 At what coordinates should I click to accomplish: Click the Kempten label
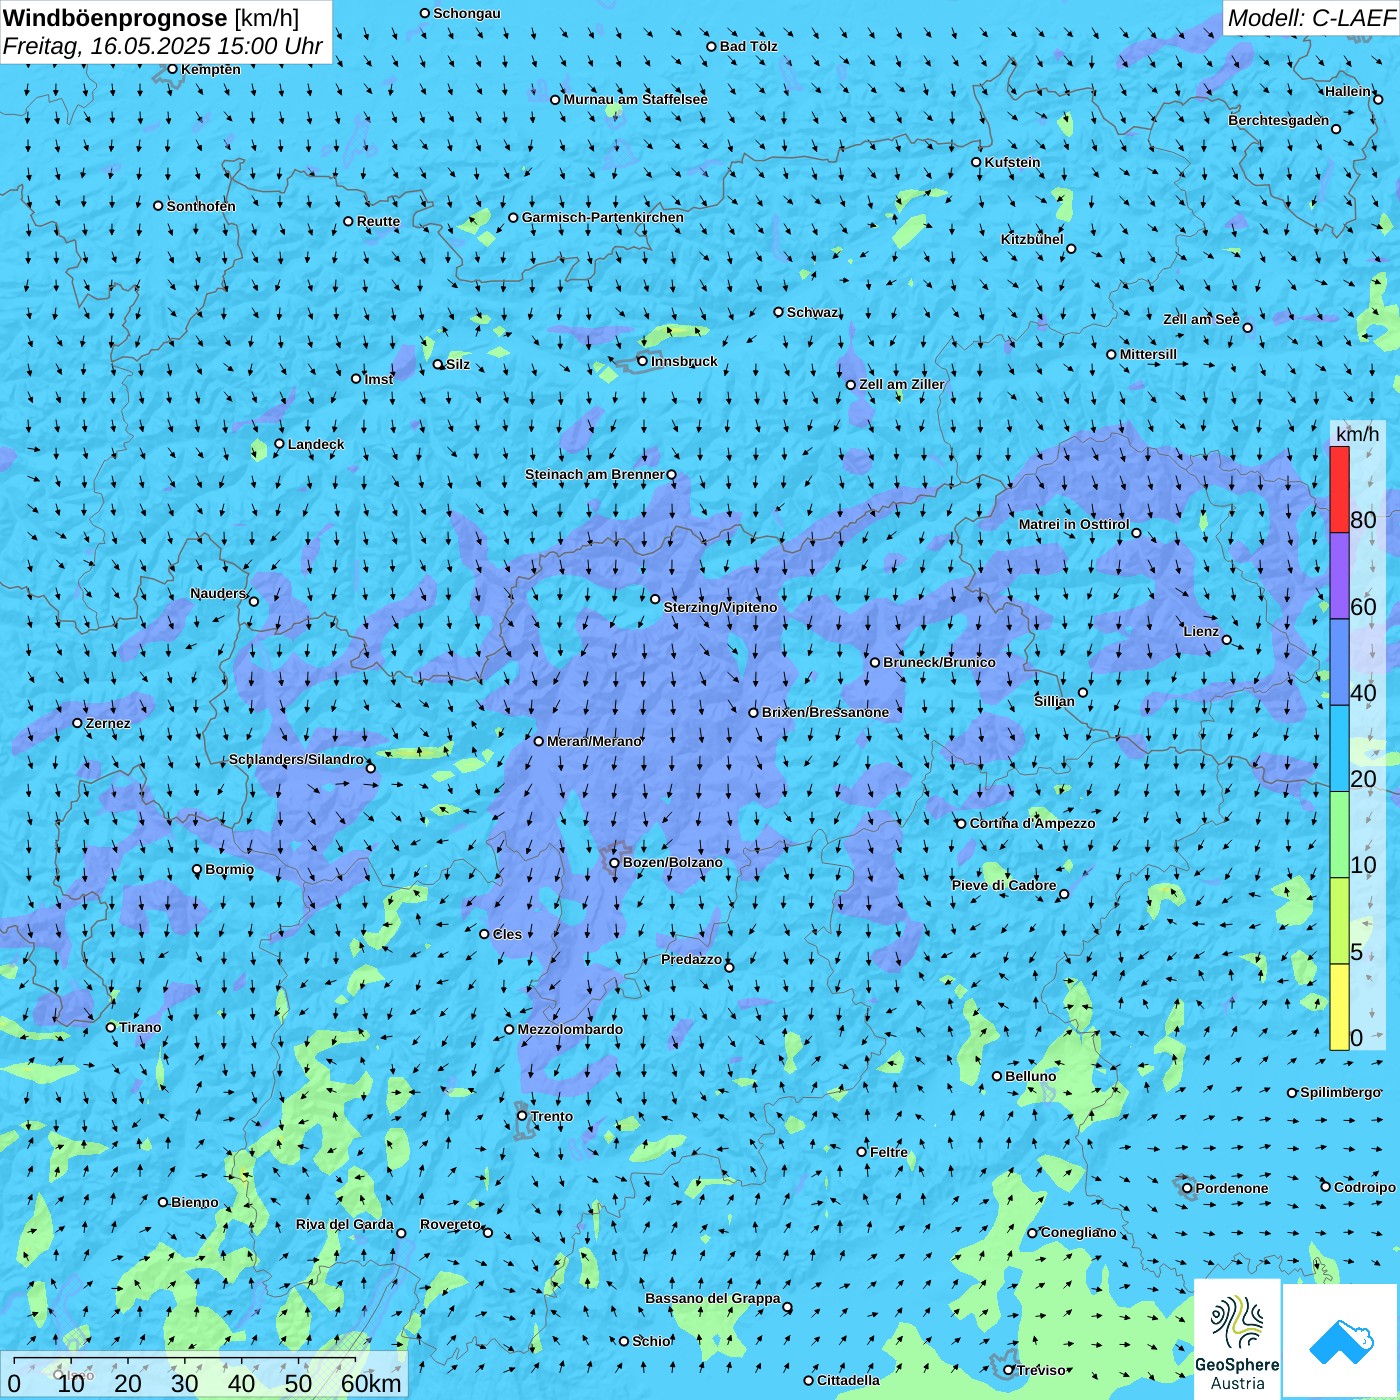pos(211,69)
